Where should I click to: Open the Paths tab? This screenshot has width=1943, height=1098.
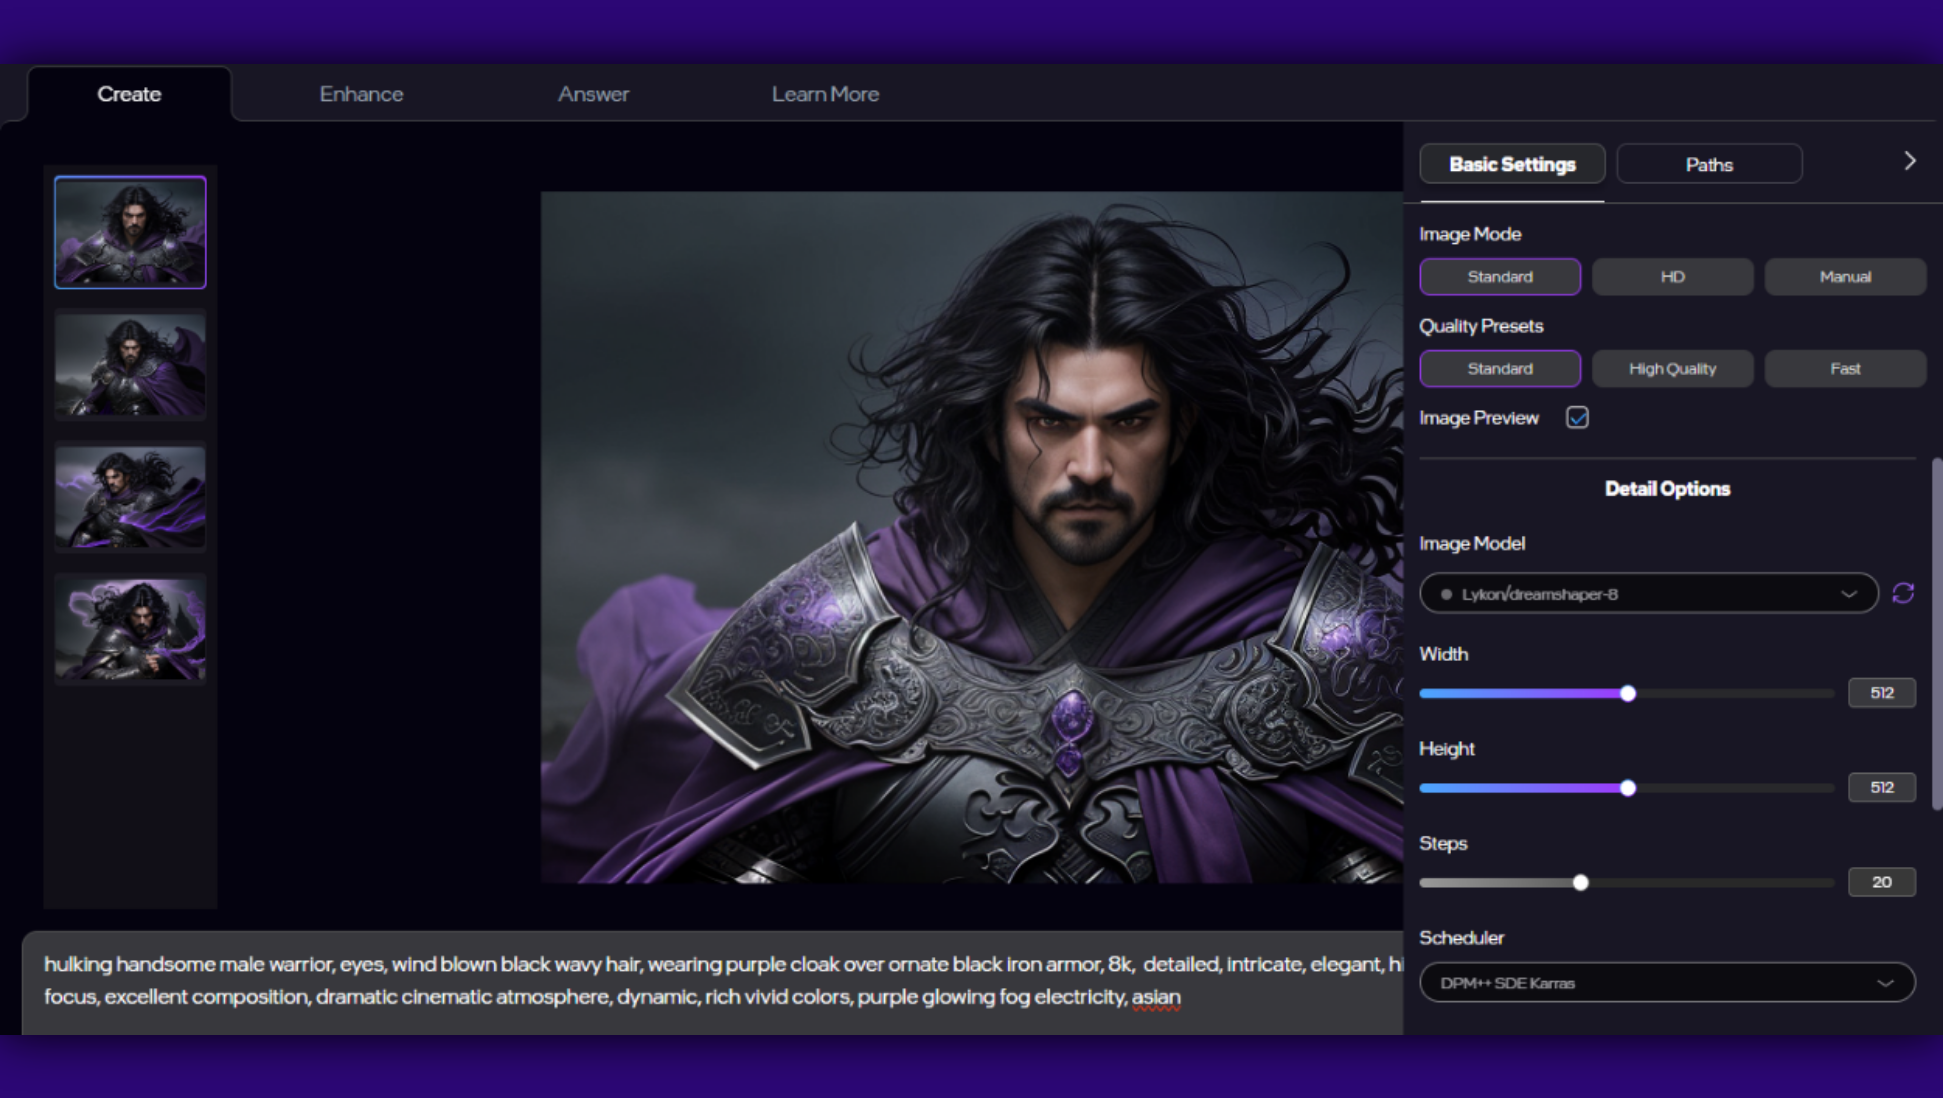(1709, 164)
